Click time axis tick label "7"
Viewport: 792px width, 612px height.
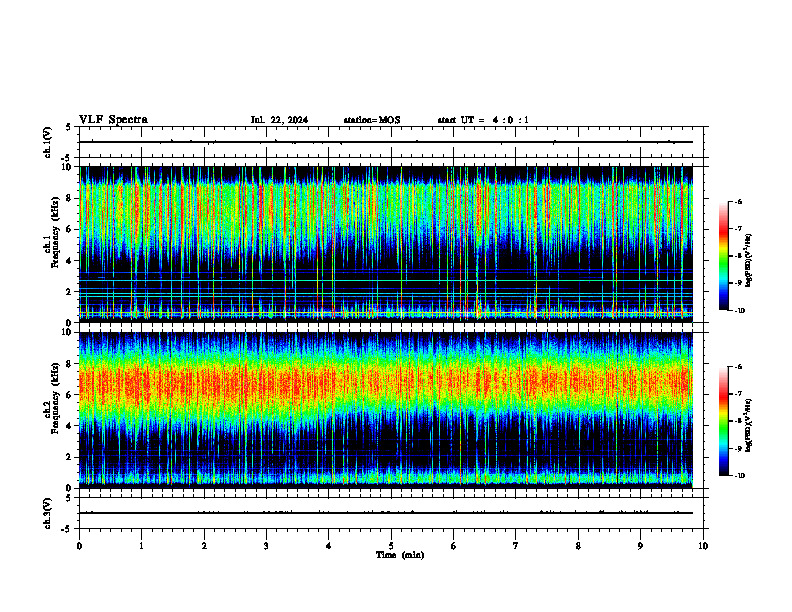click(x=516, y=546)
